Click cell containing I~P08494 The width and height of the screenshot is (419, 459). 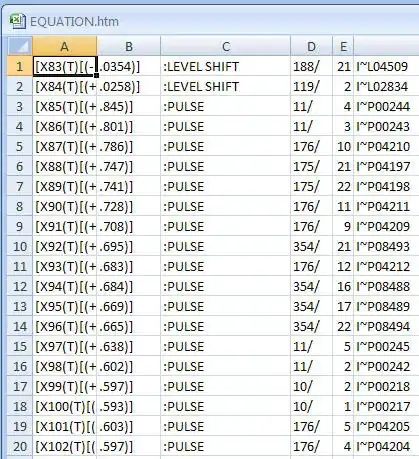tap(386, 326)
